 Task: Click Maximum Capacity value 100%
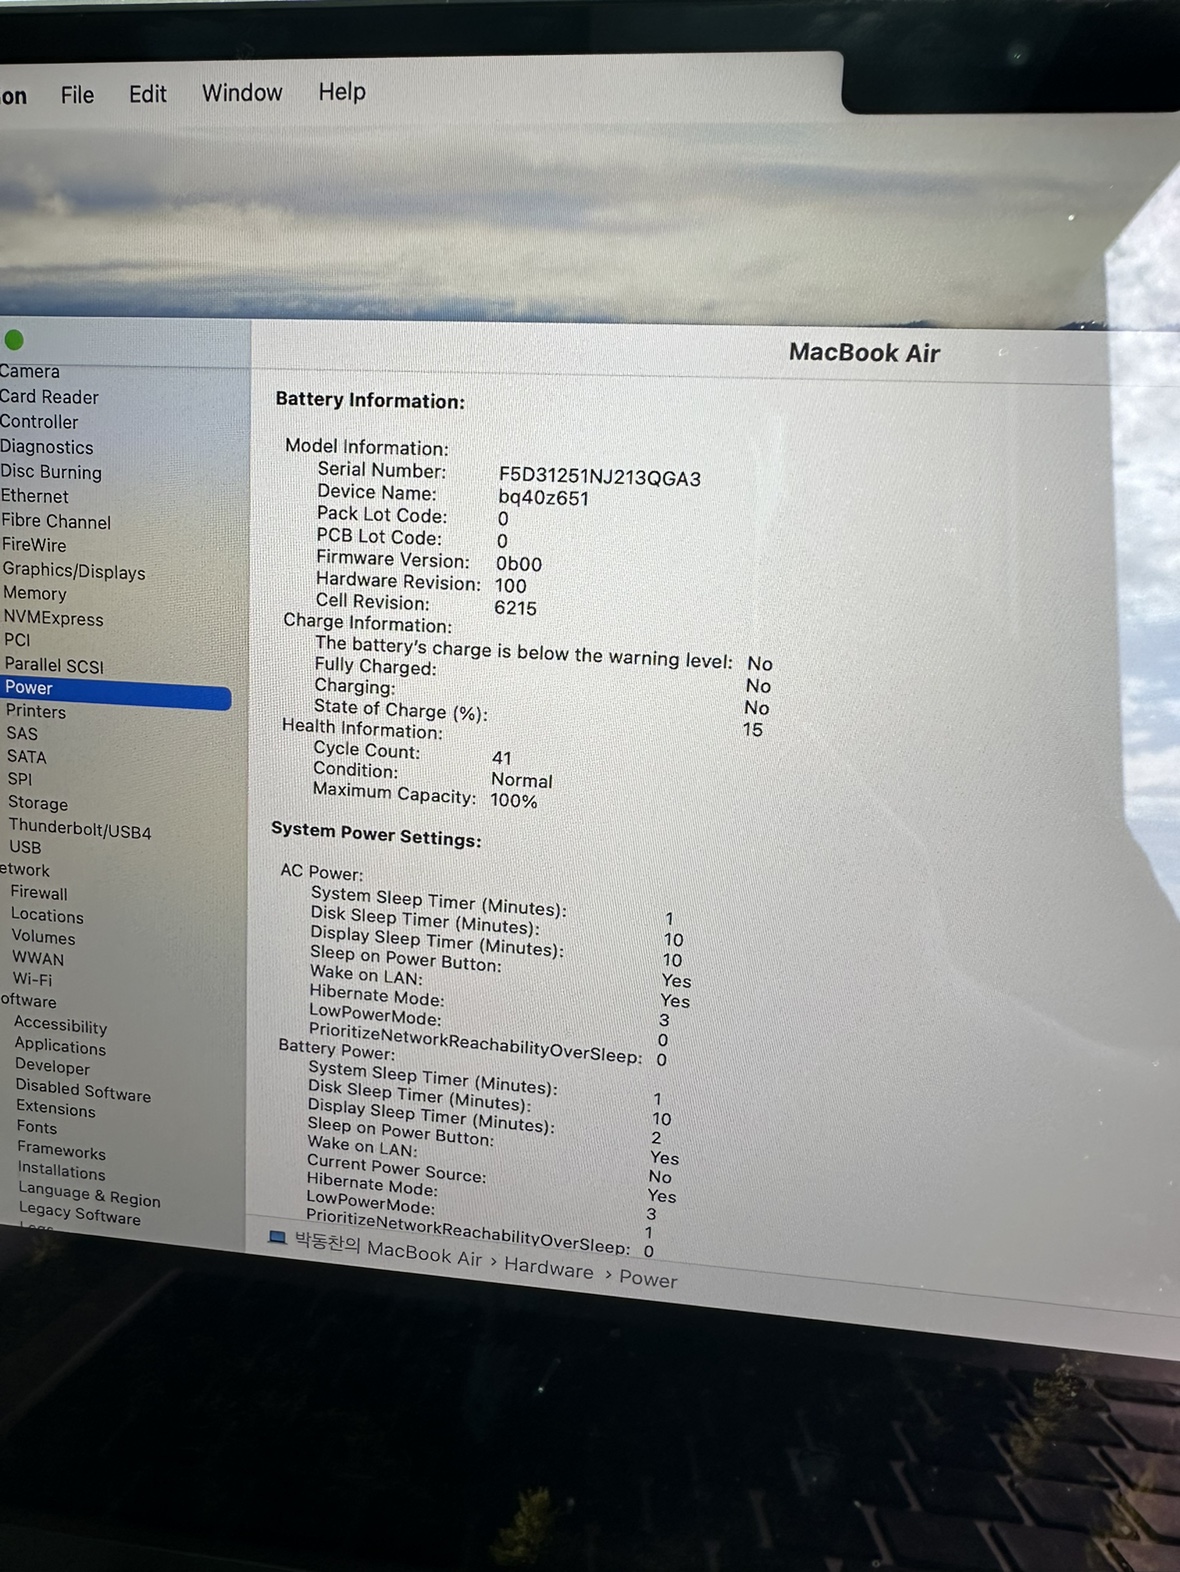513,800
